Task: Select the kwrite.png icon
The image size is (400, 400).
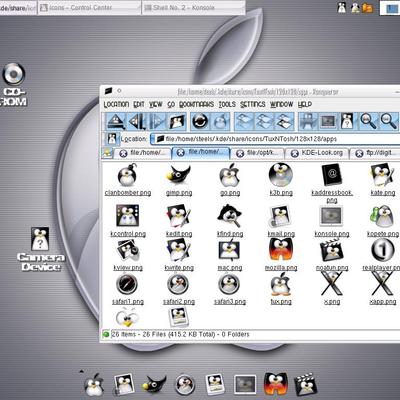Action: pos(179,251)
